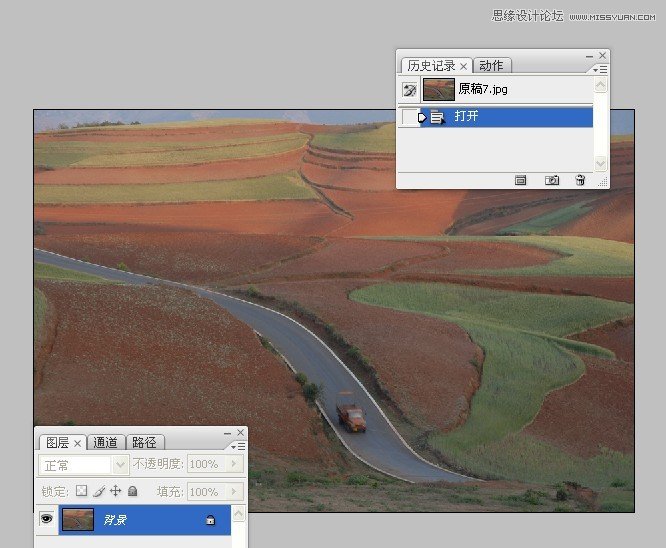The height and width of the screenshot is (548, 666).
Task: Close the 历史记录 tab via its x
Action: [463, 66]
